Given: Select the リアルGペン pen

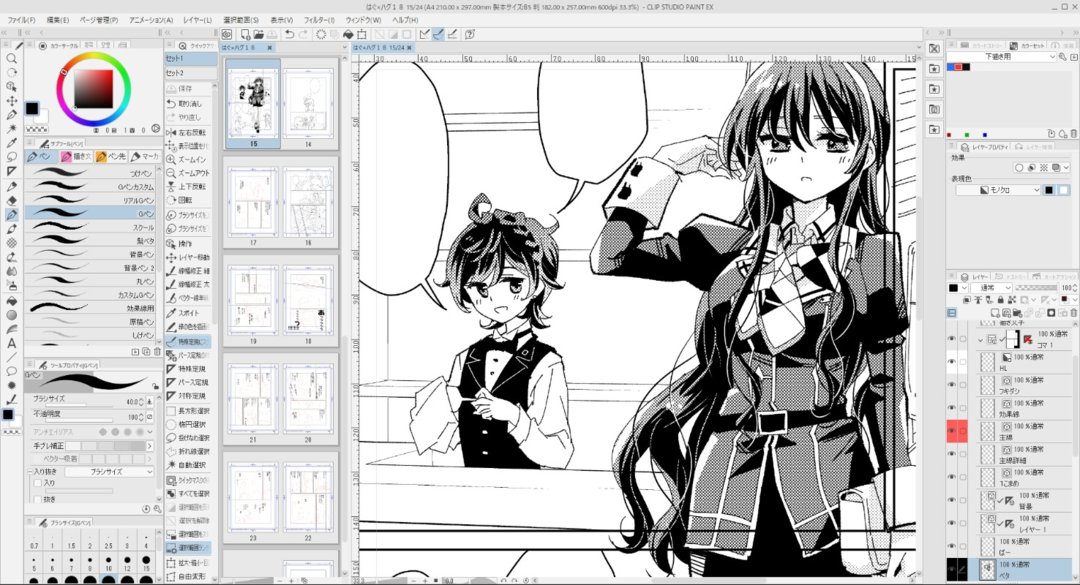Looking at the screenshot, I should (91, 201).
